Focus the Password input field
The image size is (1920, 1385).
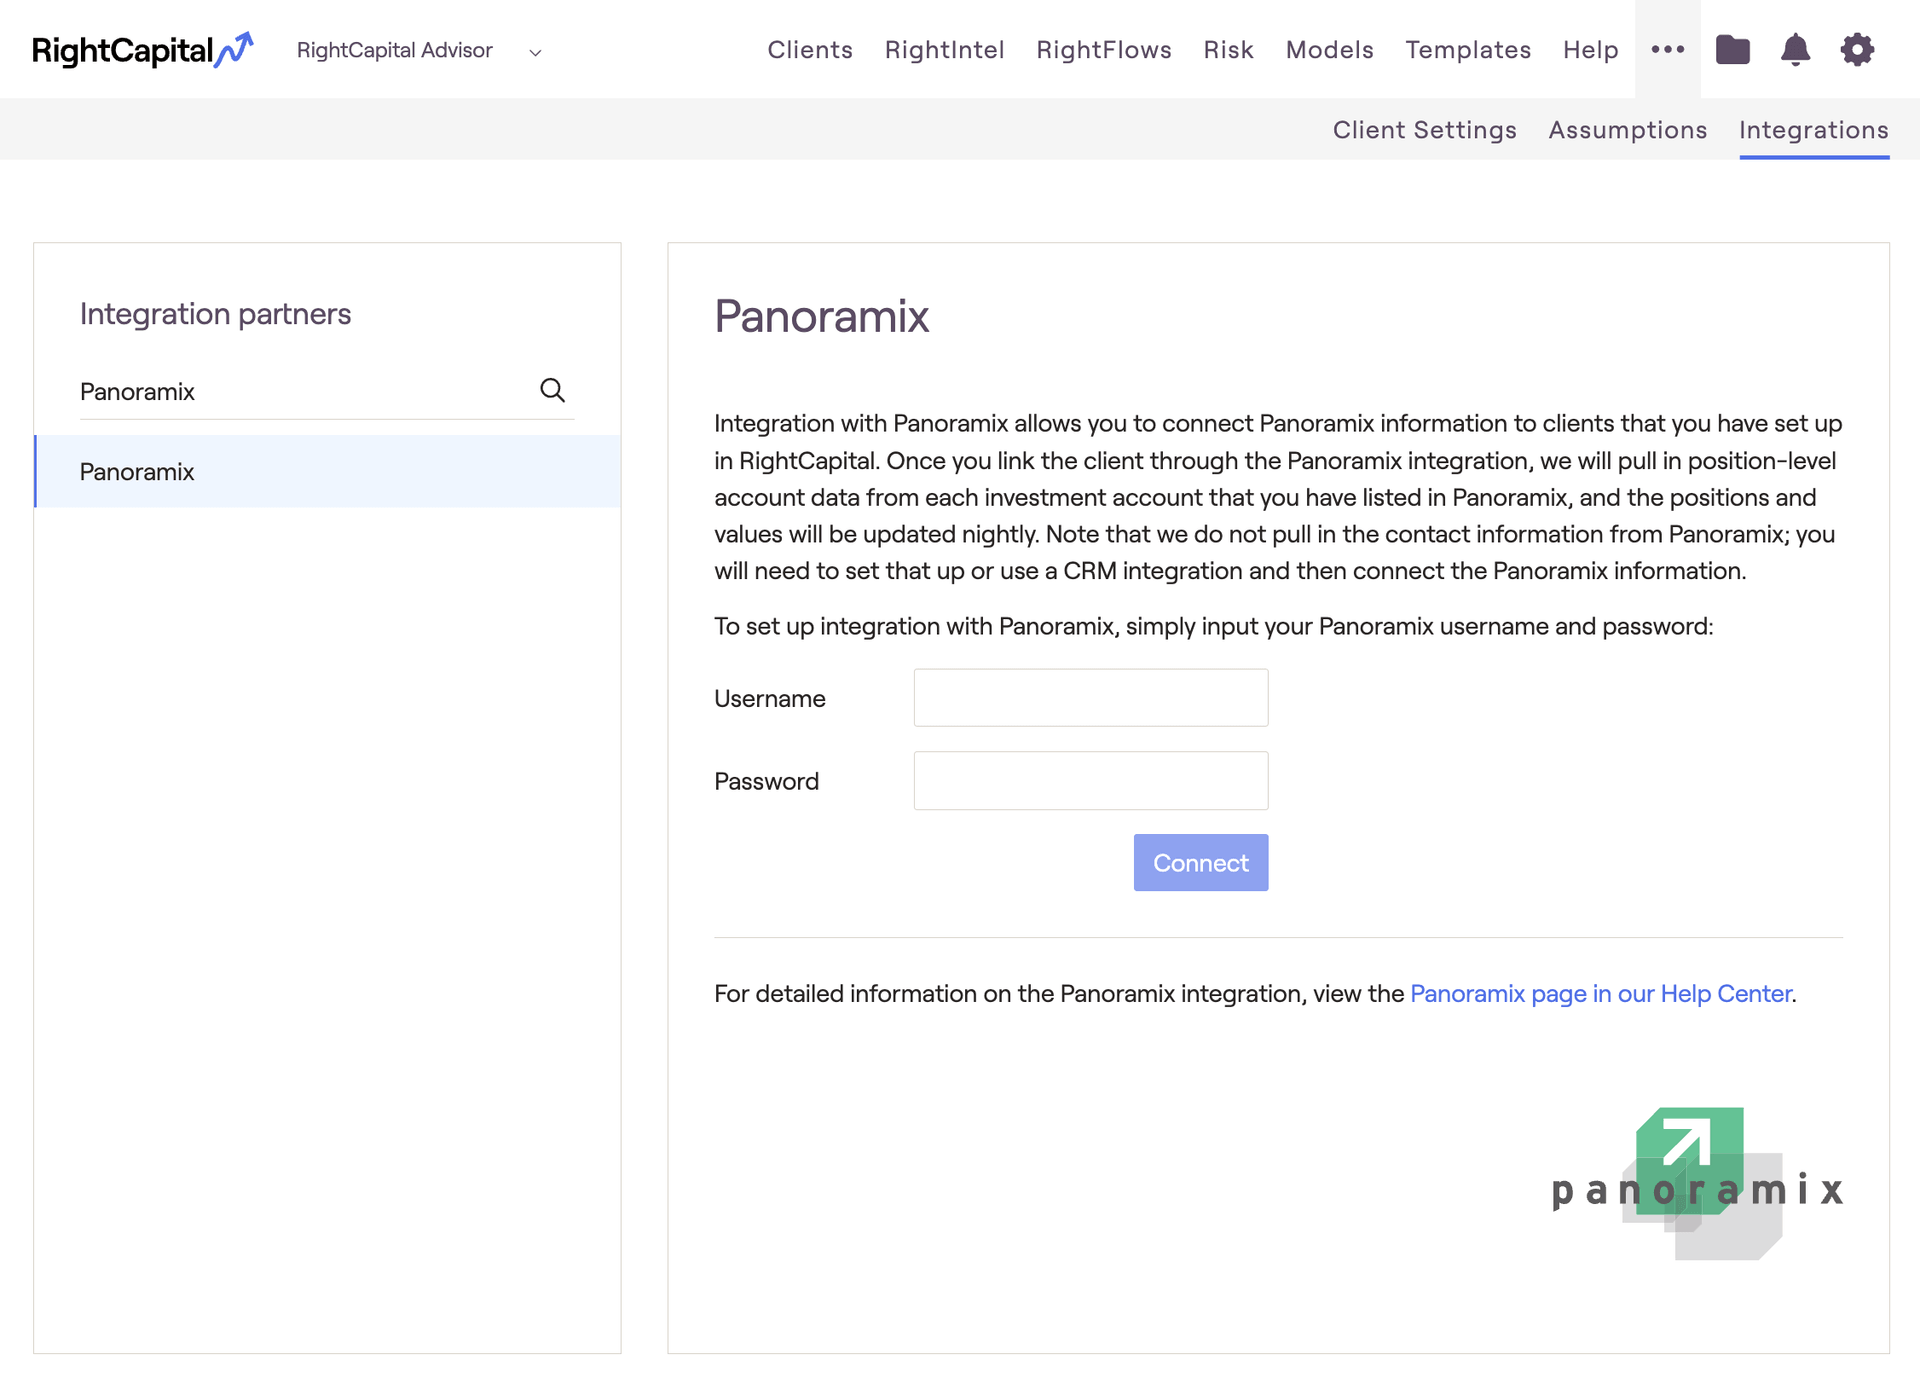[x=1090, y=781]
